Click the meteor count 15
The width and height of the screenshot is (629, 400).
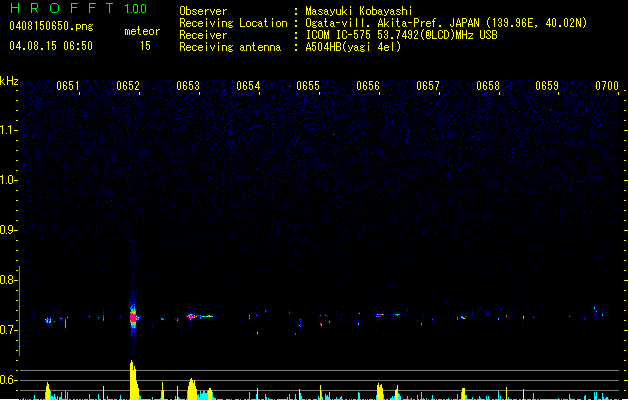145,46
